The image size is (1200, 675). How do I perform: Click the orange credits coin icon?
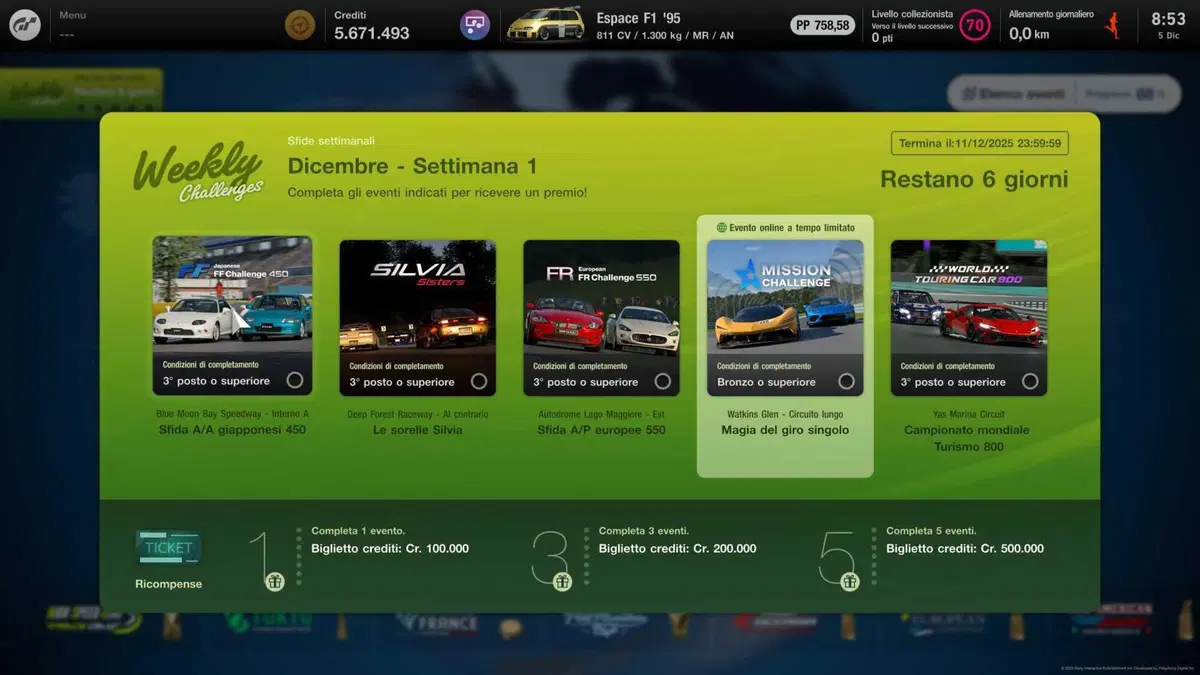(300, 25)
